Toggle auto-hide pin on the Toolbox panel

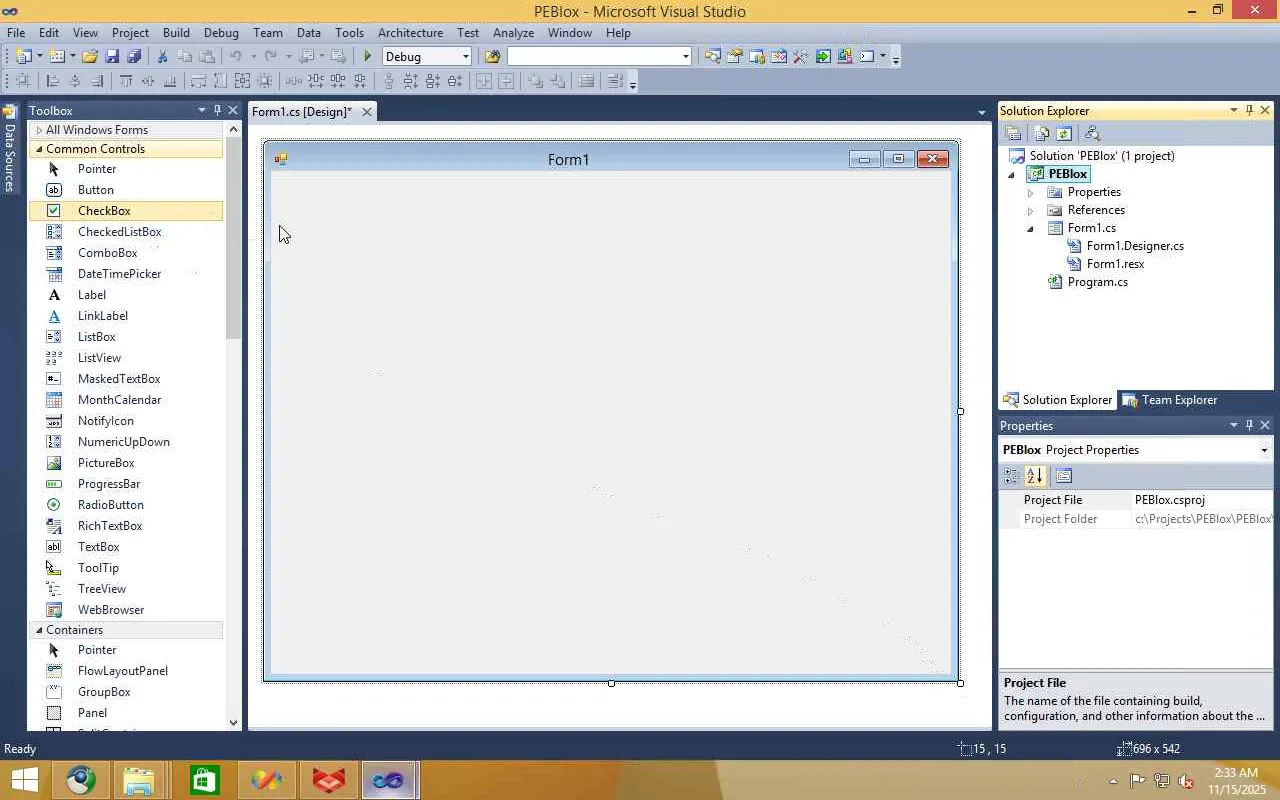coord(217,110)
